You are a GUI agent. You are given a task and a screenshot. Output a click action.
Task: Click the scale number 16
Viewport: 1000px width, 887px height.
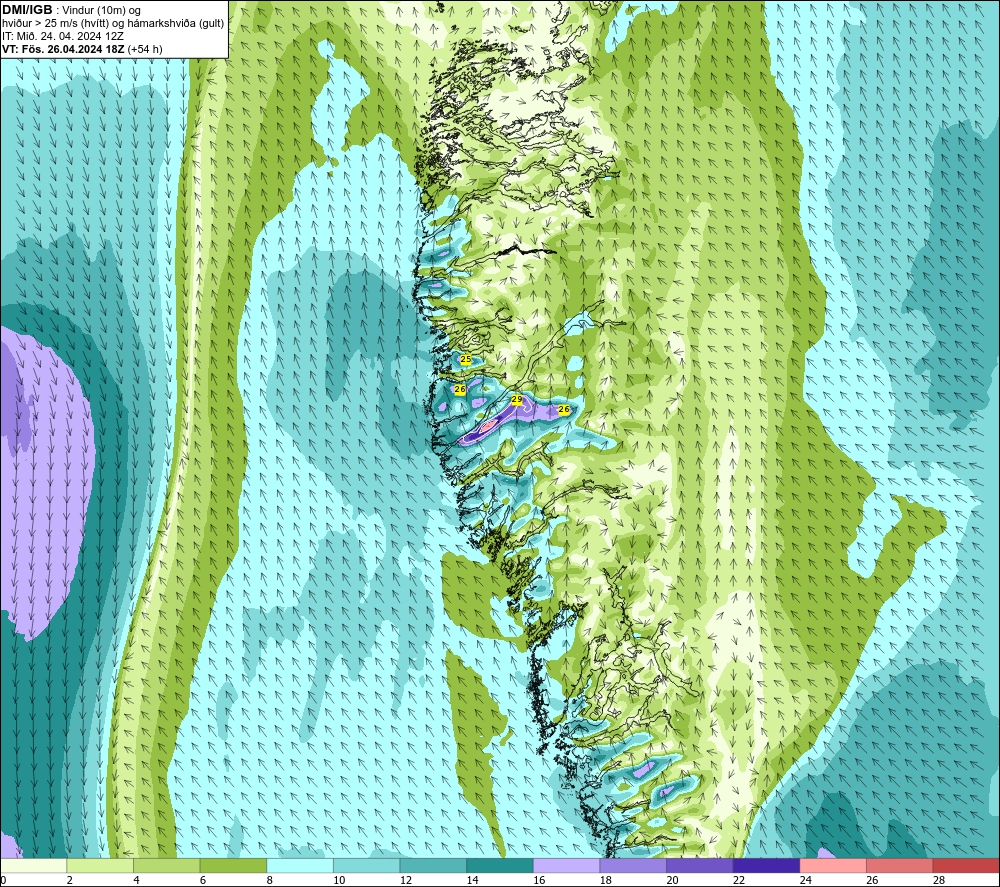(x=539, y=880)
